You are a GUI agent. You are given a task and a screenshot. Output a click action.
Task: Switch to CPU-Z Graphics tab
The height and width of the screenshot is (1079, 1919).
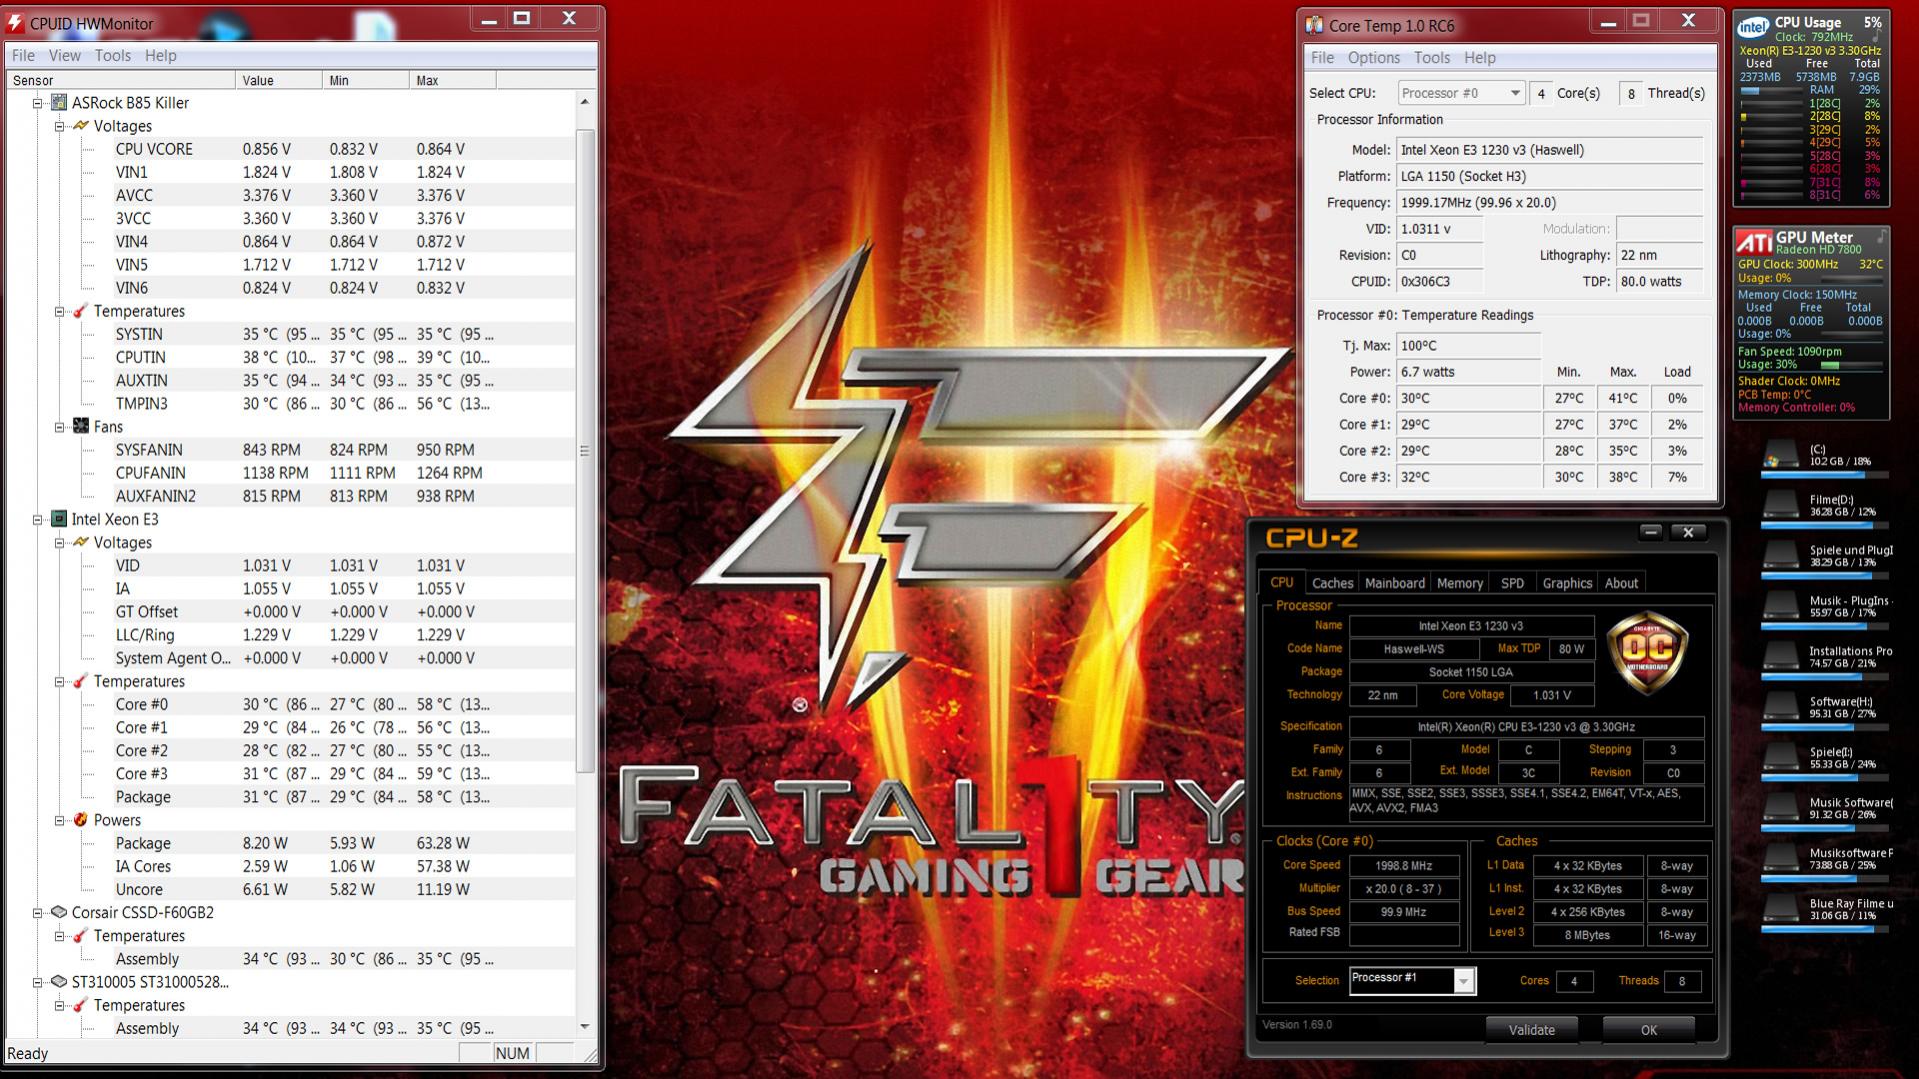coord(1567,583)
